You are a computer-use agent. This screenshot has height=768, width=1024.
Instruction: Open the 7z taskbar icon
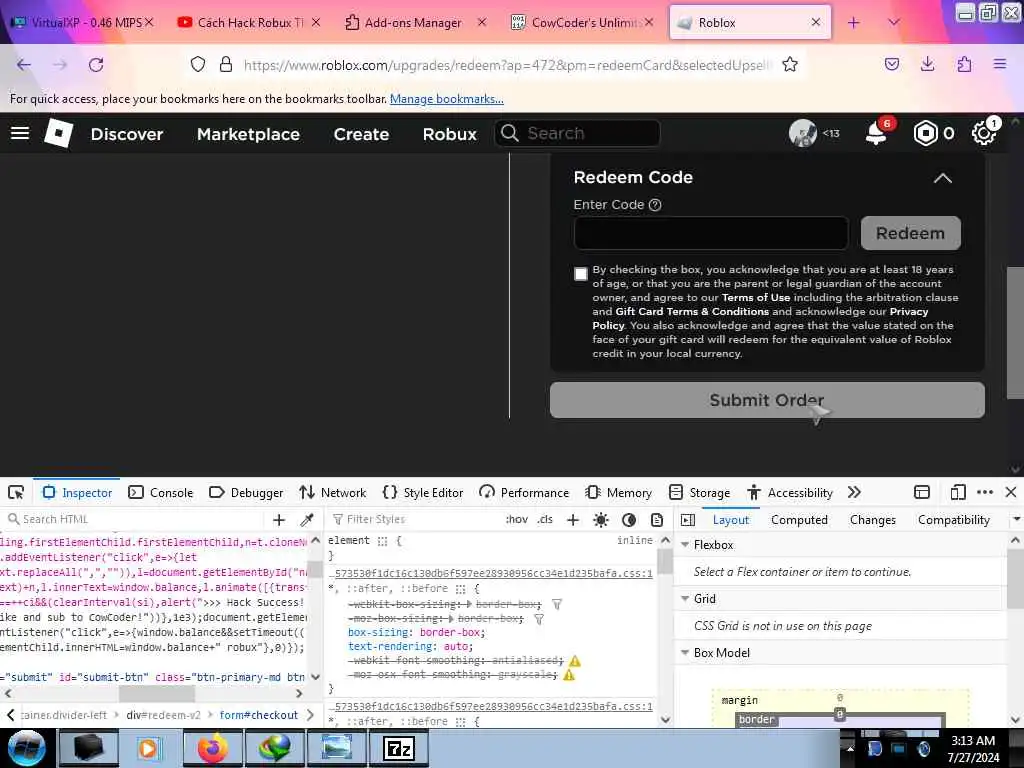pos(398,748)
